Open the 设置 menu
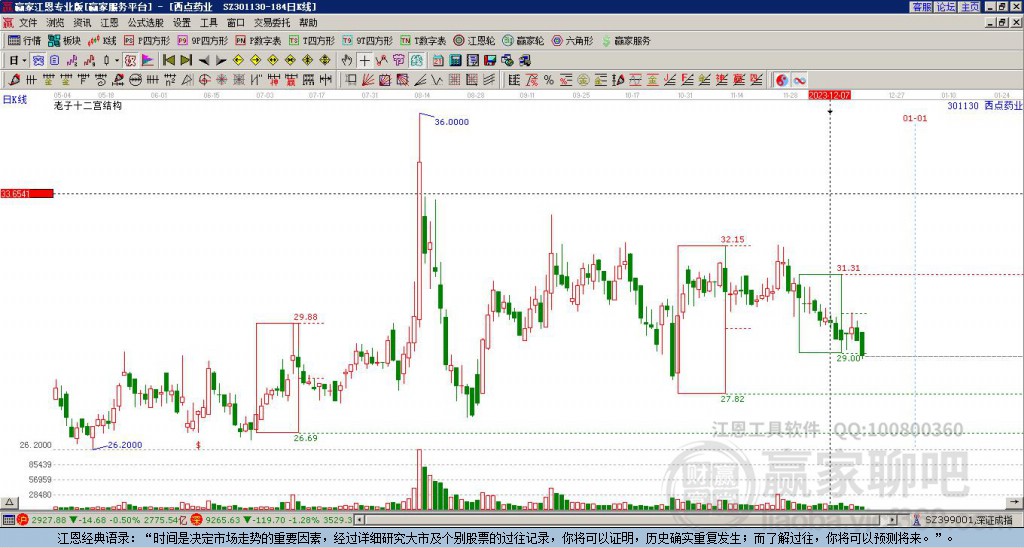1024x548 pixels. click(x=182, y=23)
